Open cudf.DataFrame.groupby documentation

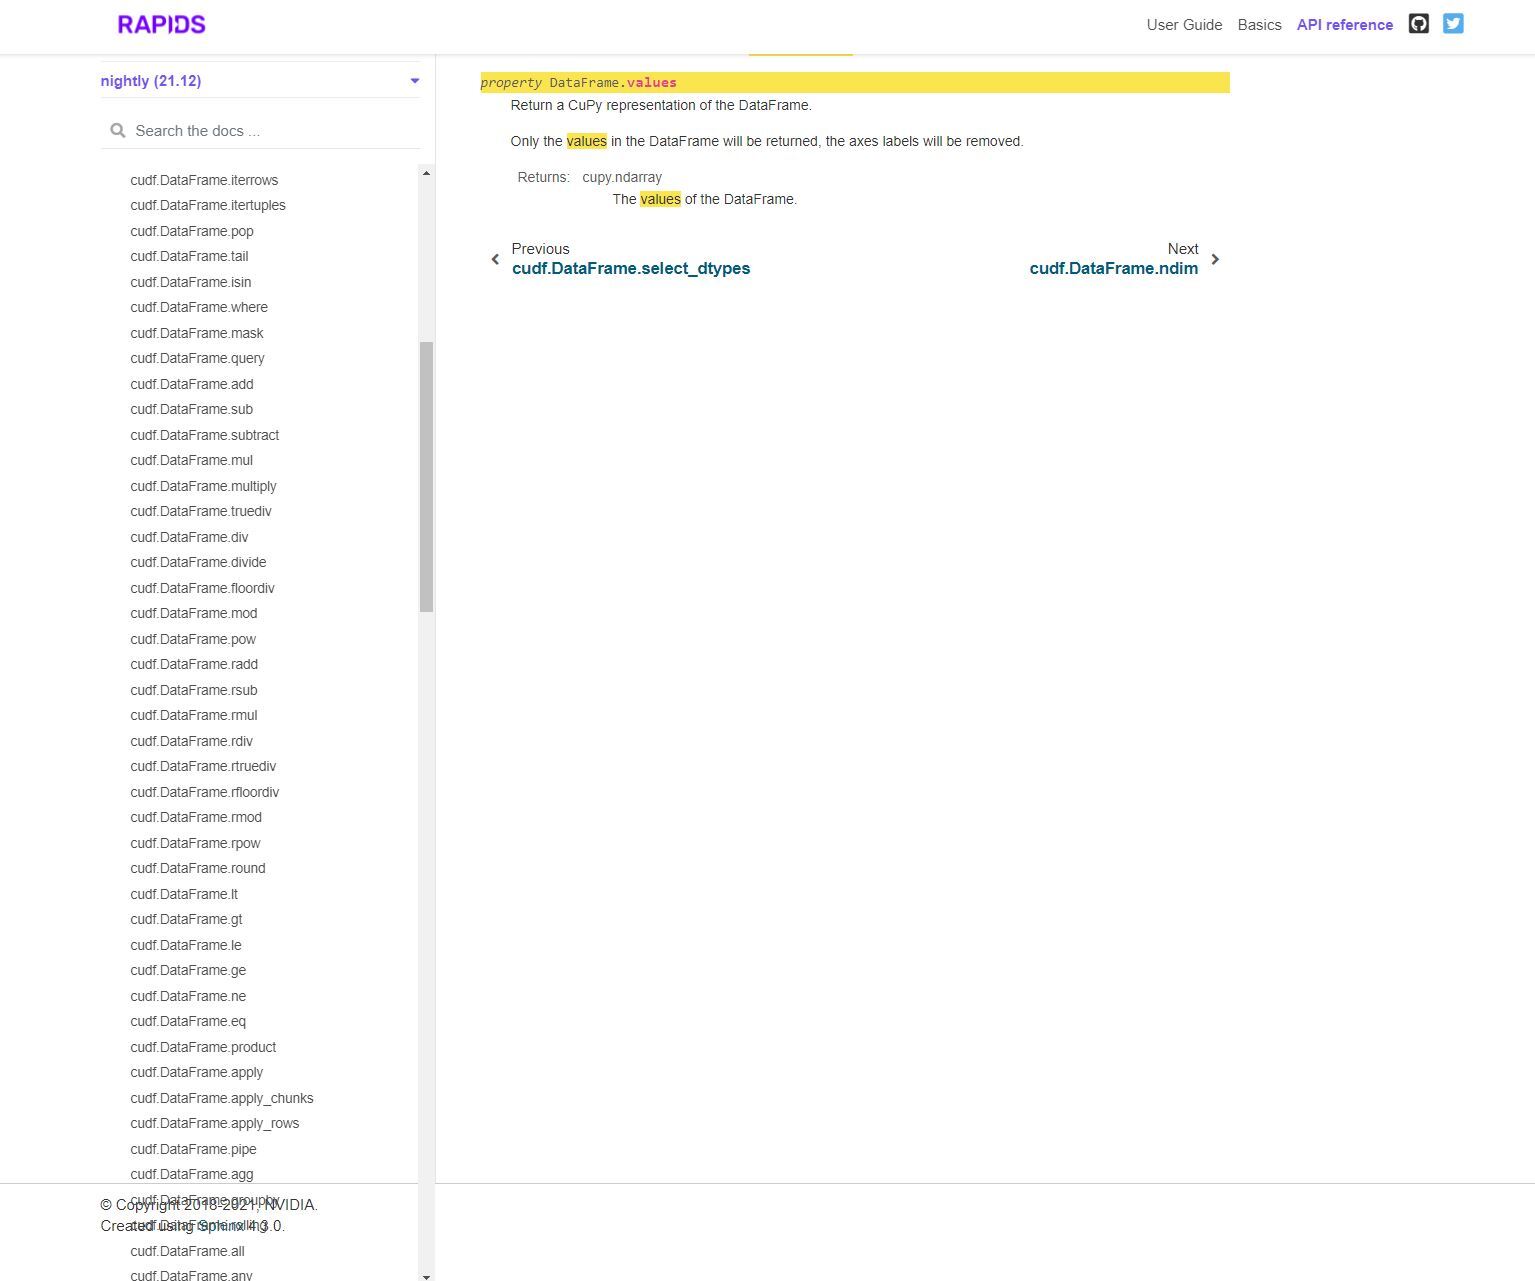click(x=203, y=1199)
